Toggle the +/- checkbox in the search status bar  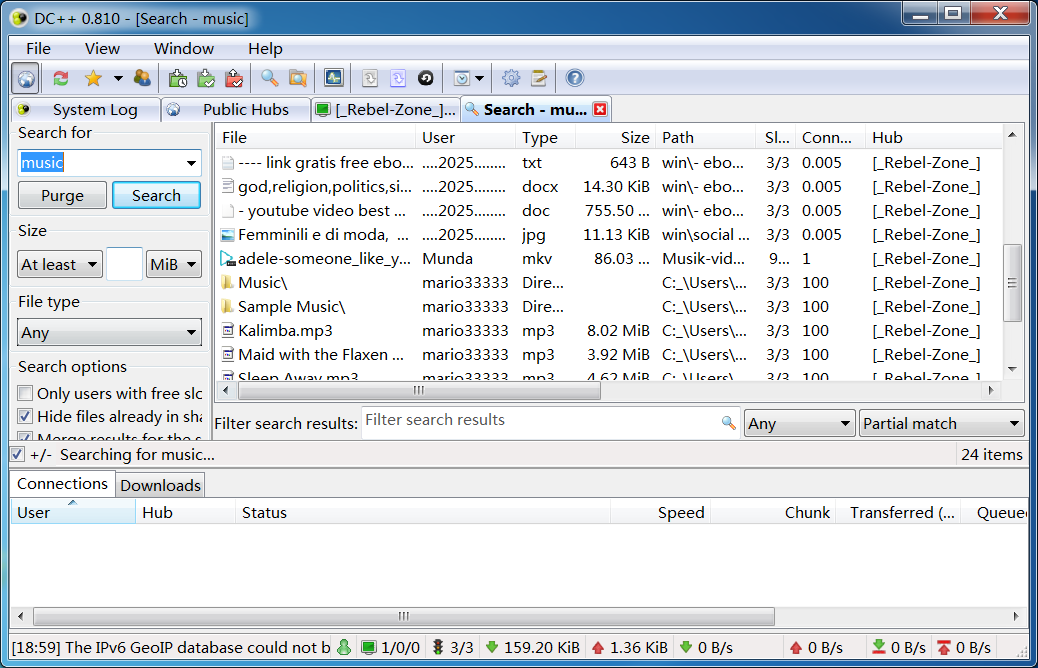coord(17,455)
